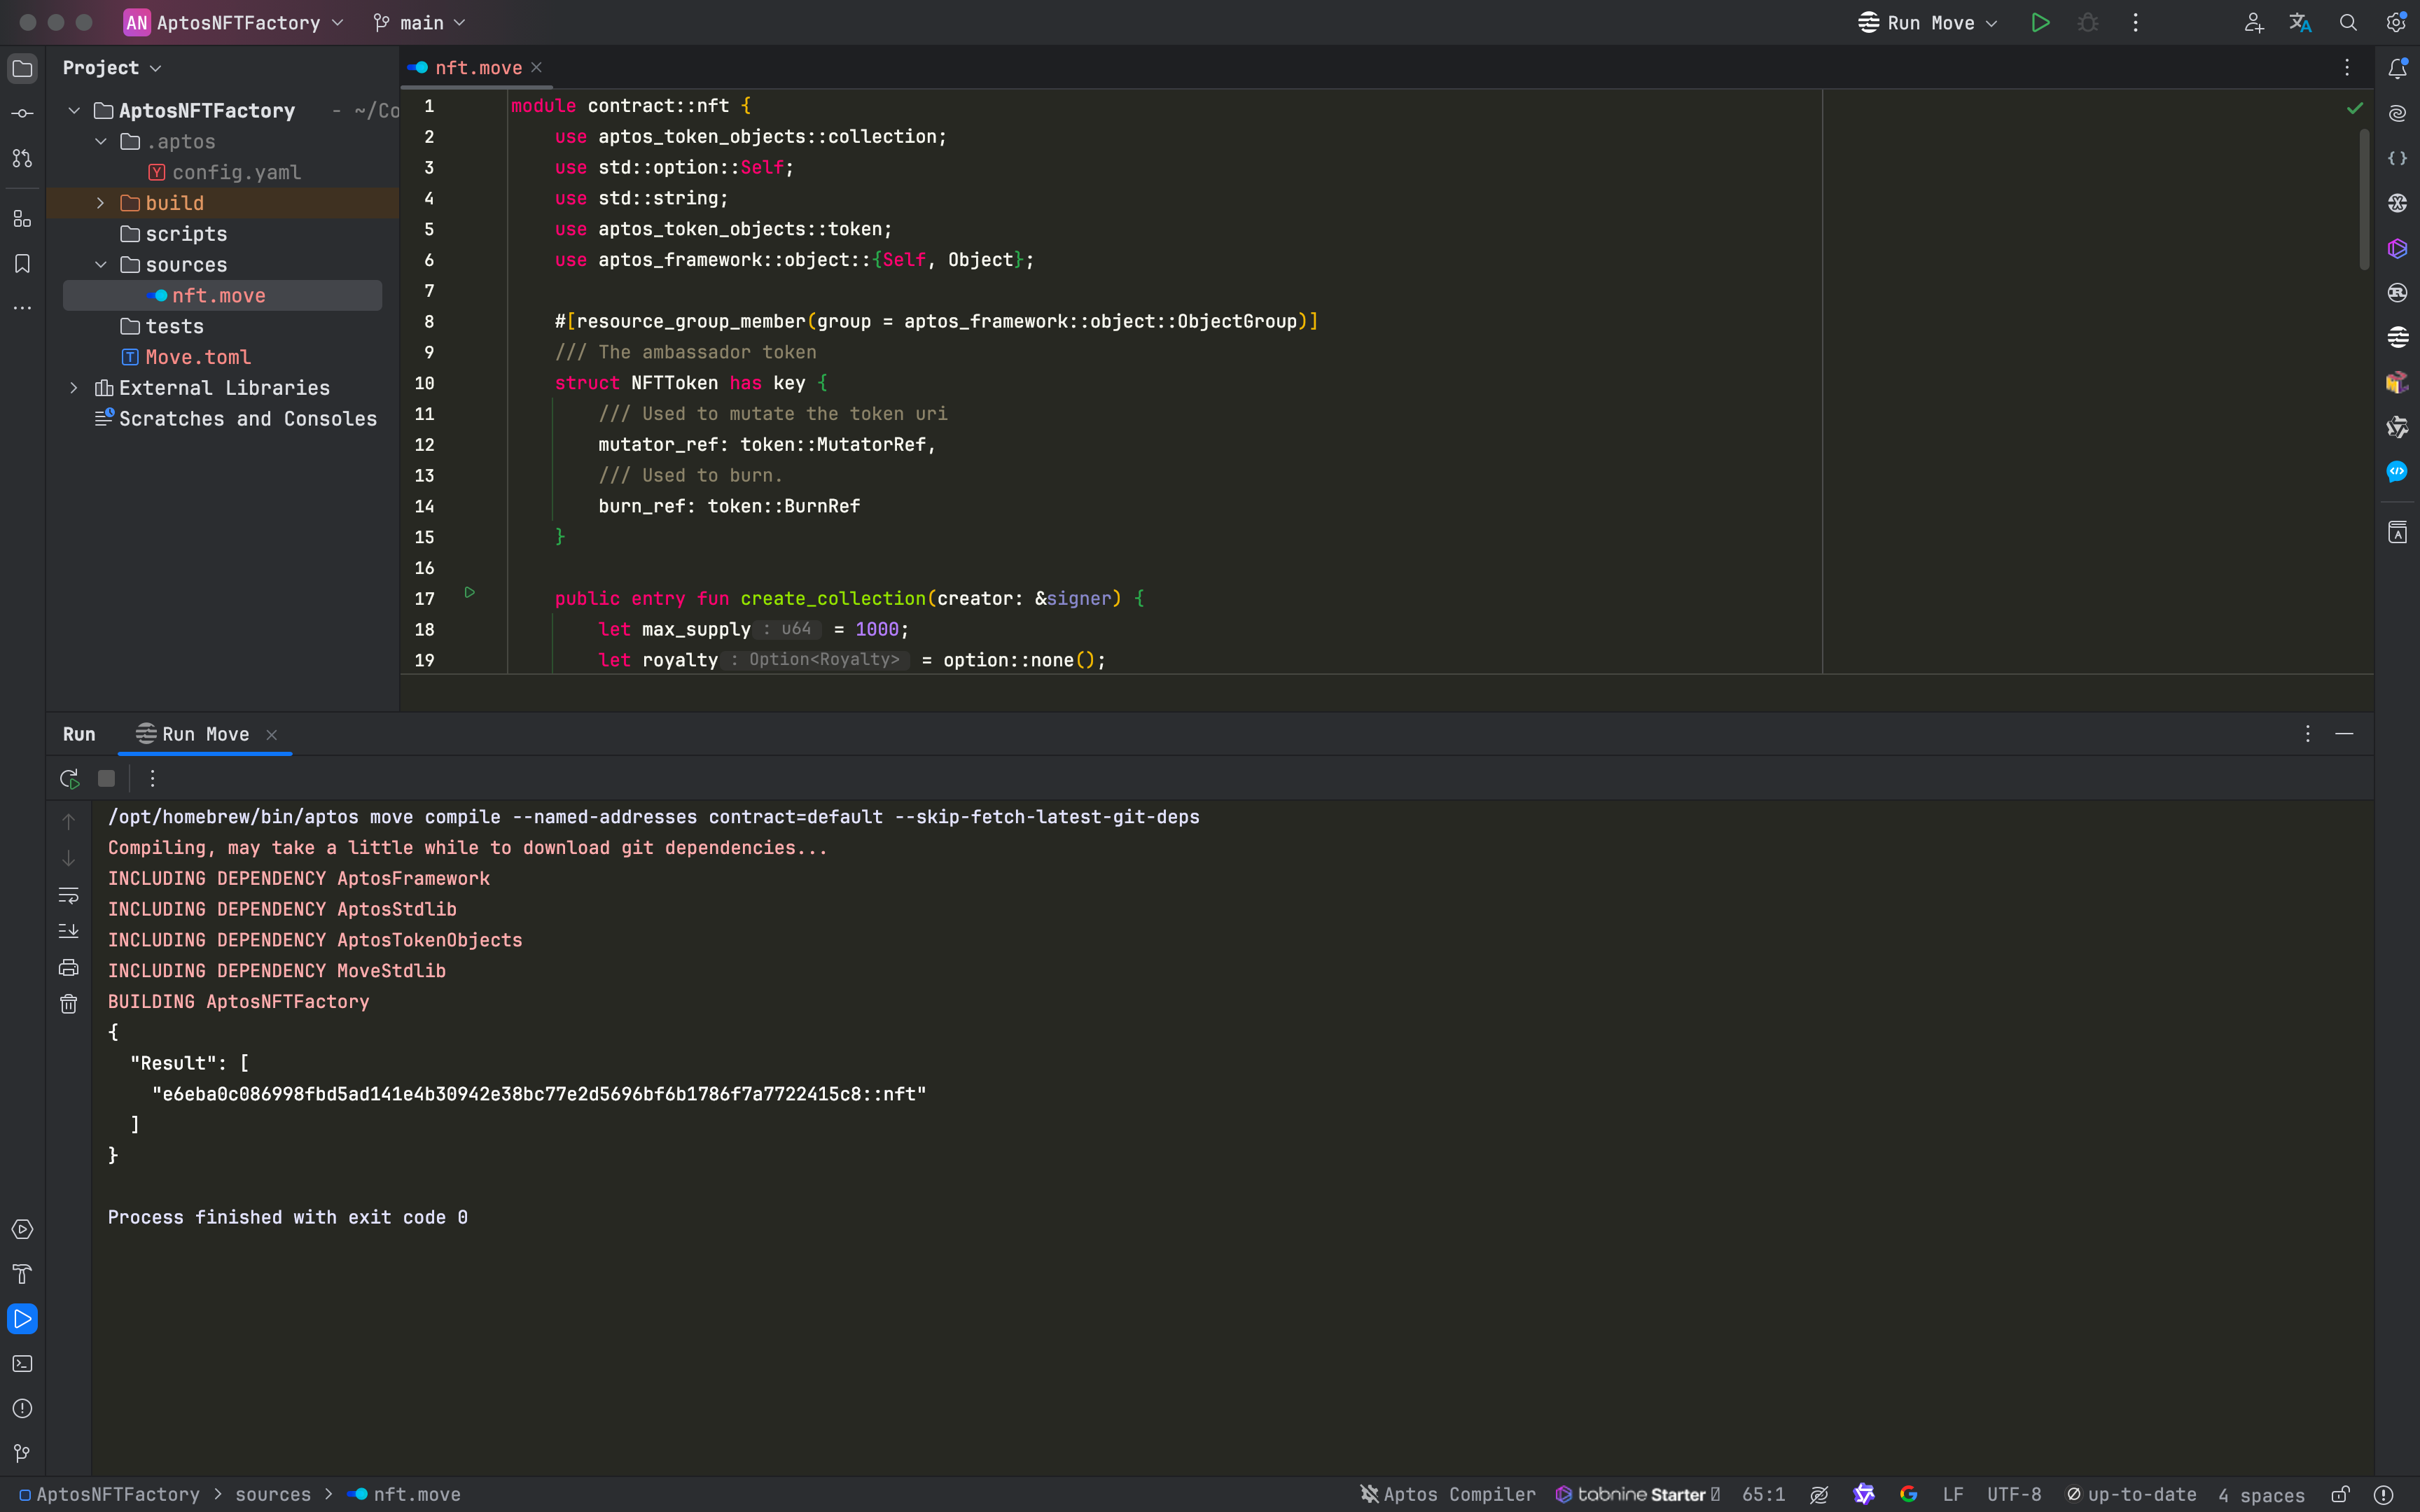The width and height of the screenshot is (2420, 1512).
Task: Open Run panel options menu
Action: [x=2308, y=734]
